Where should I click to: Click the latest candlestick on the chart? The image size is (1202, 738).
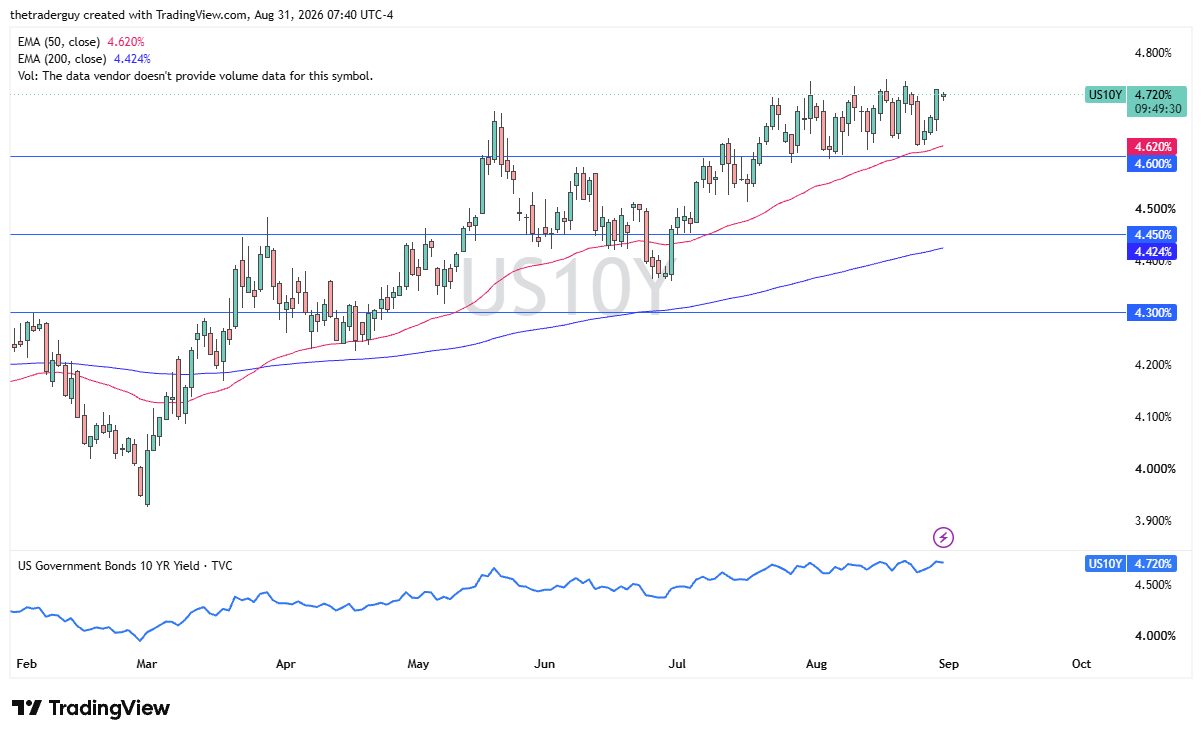[944, 95]
